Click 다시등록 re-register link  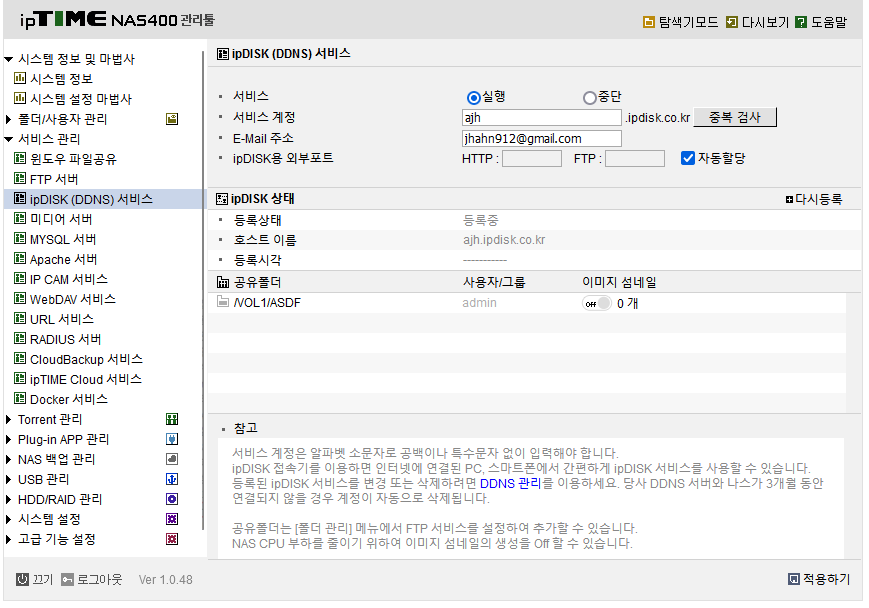814,199
